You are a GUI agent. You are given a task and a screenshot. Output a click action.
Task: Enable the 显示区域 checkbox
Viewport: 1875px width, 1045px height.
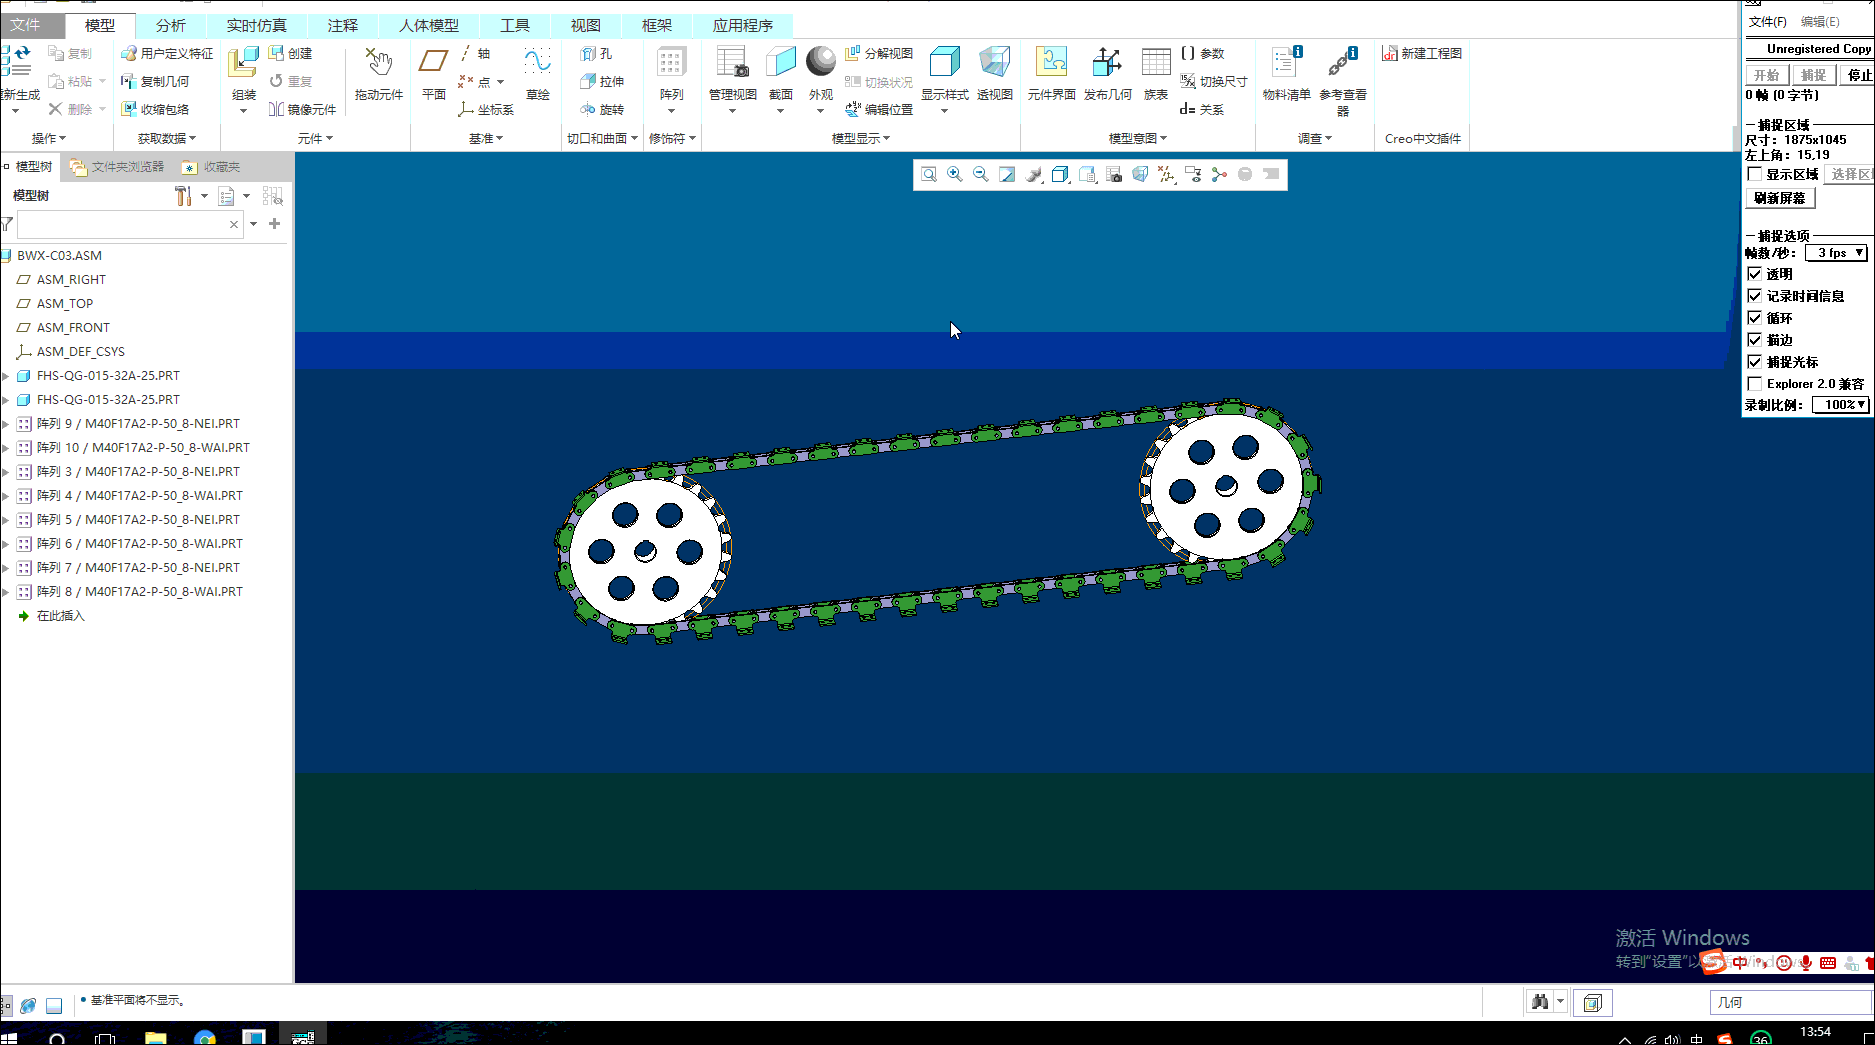(x=1754, y=174)
